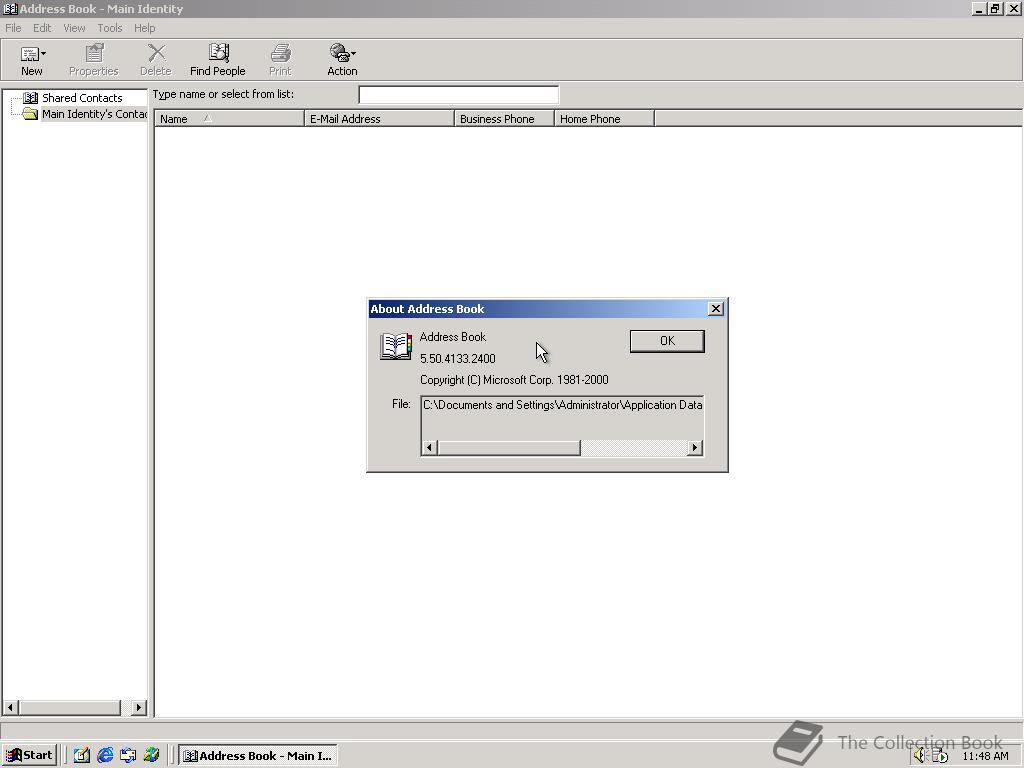
Task: Open the Tools menu
Action: tap(110, 28)
